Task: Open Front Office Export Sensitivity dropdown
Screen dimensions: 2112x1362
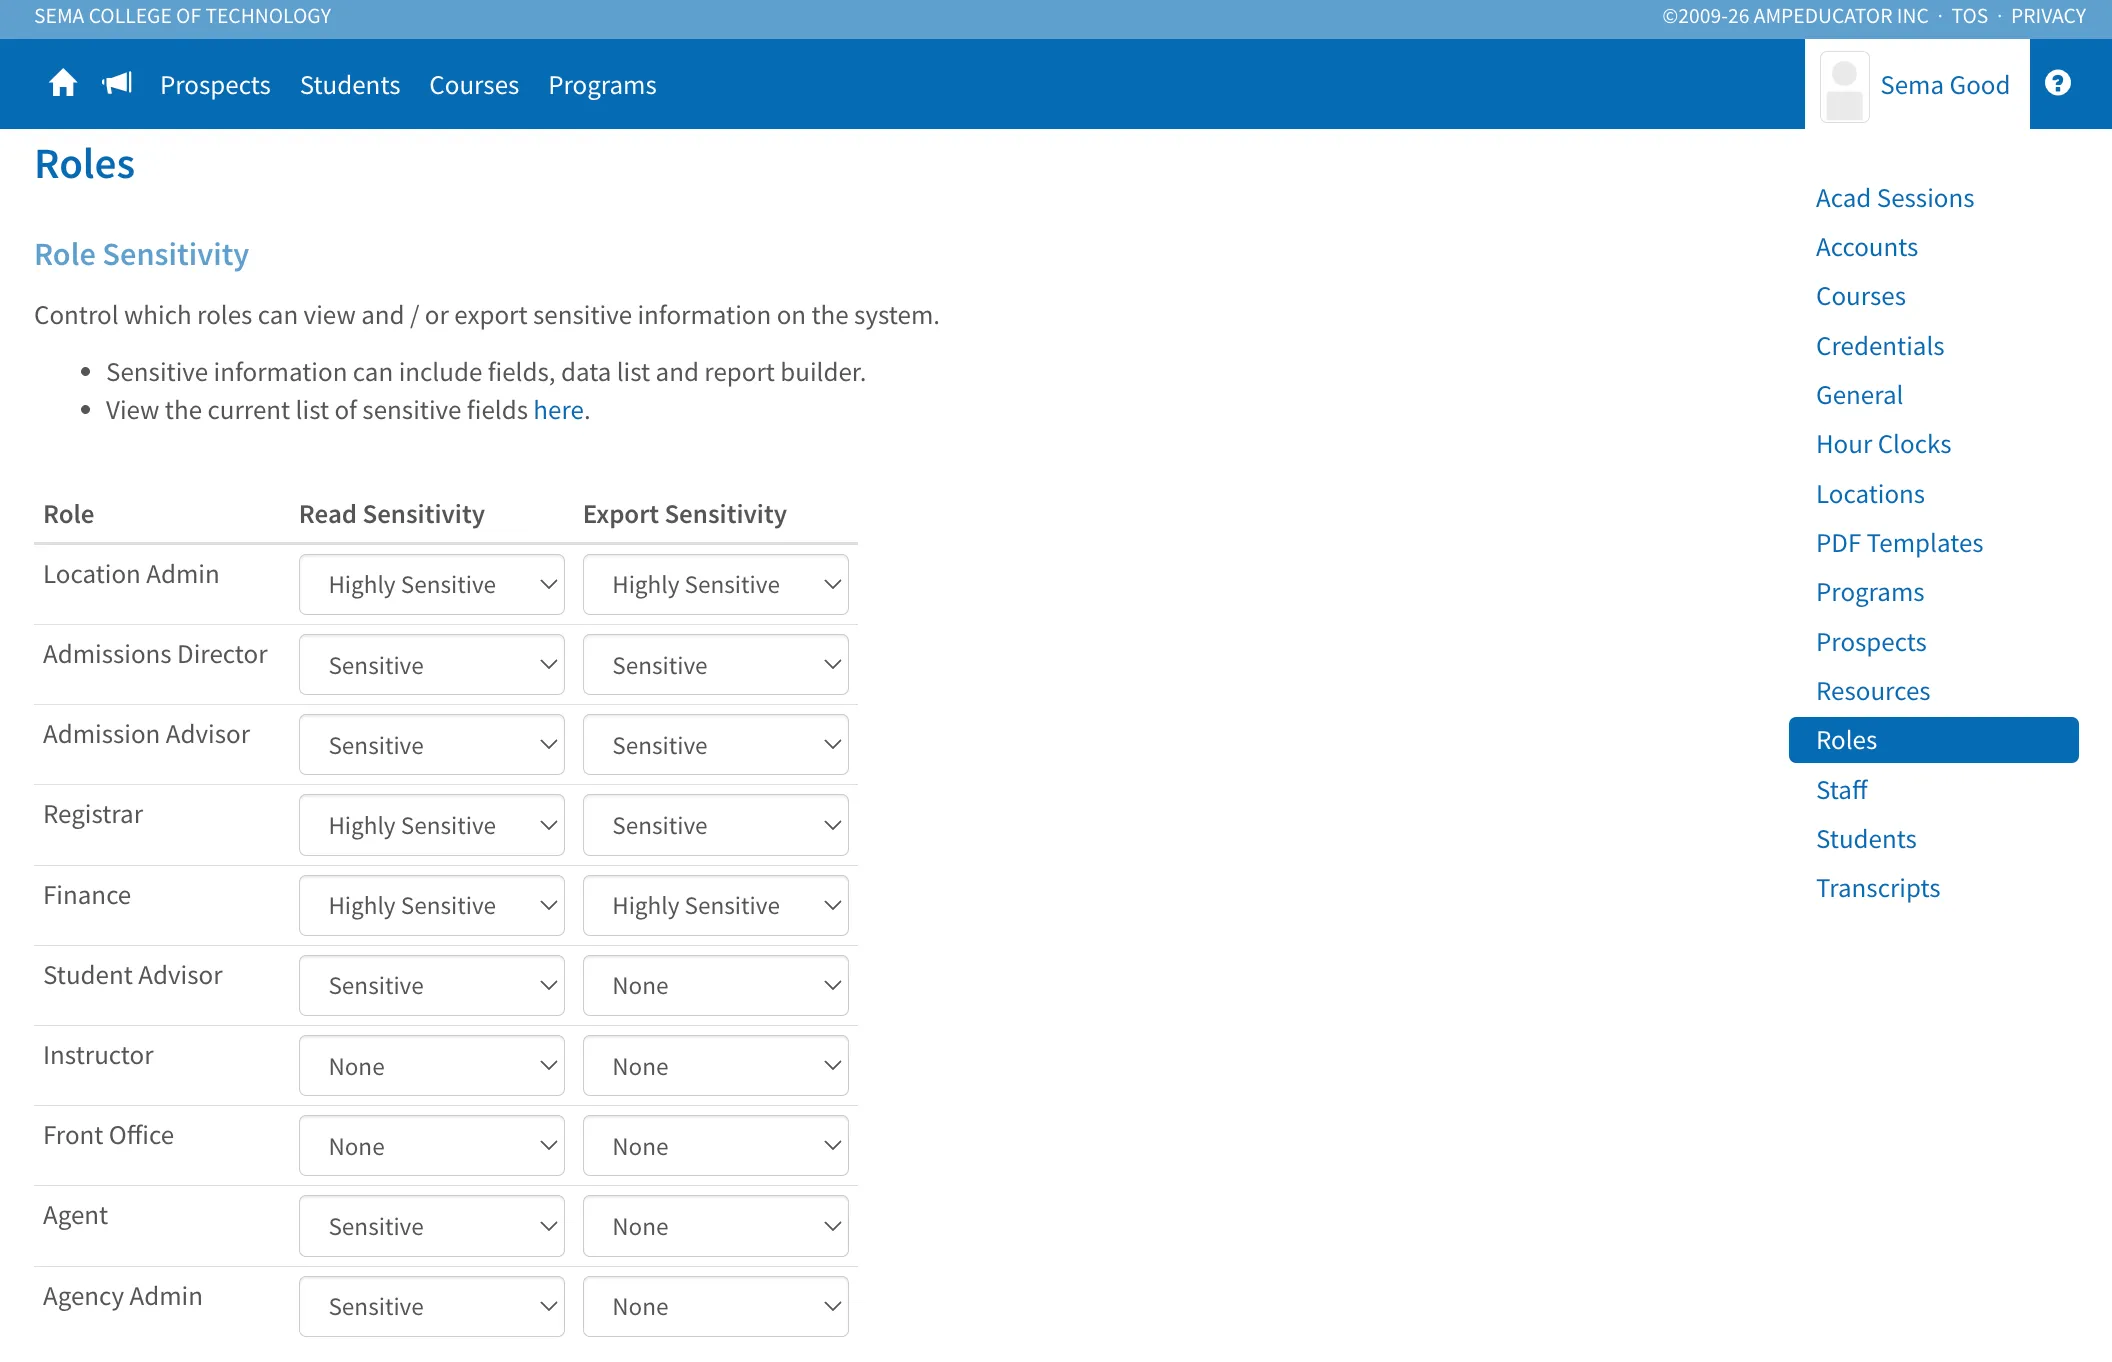Action: click(715, 1146)
